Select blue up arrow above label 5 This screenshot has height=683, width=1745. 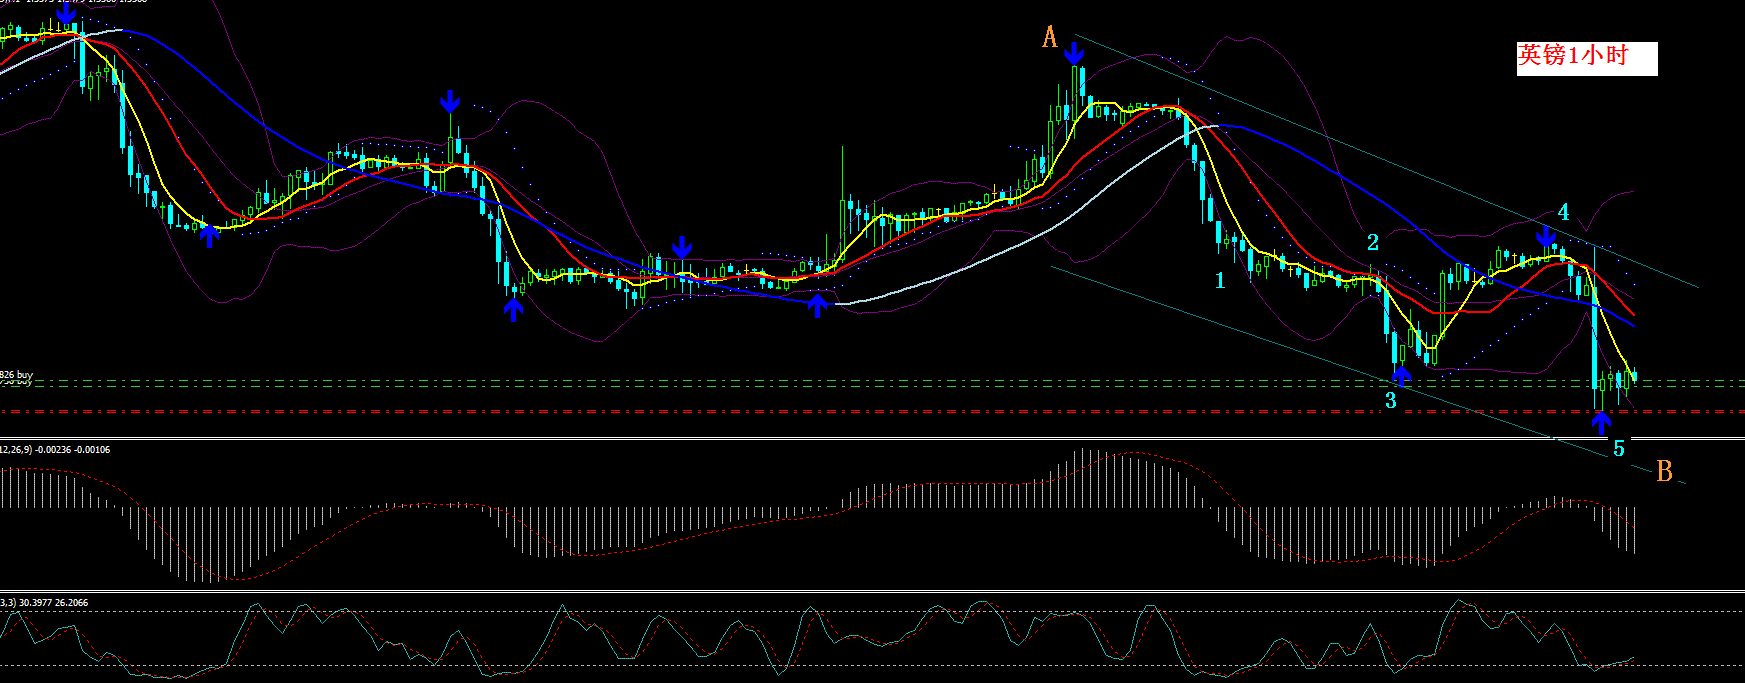coord(1601,423)
